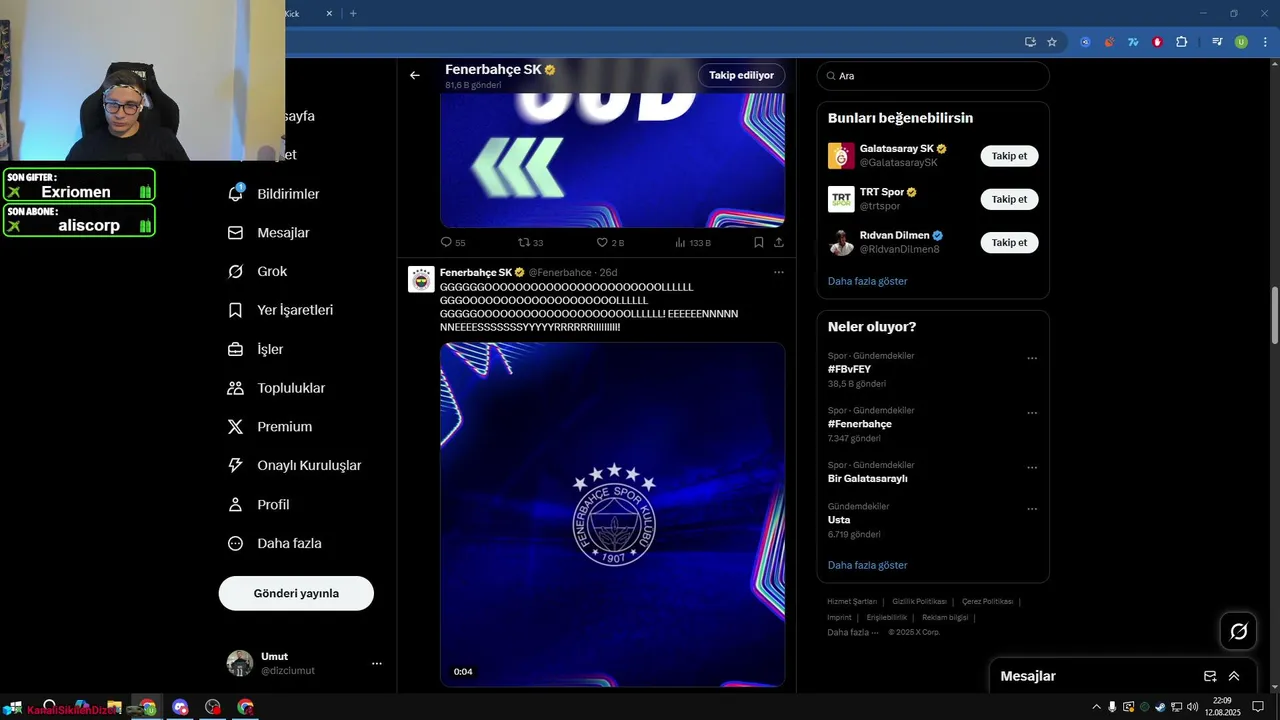Screen dimensions: 1280x720
Task: Open the floating Grok button
Action: [x=1238, y=631]
